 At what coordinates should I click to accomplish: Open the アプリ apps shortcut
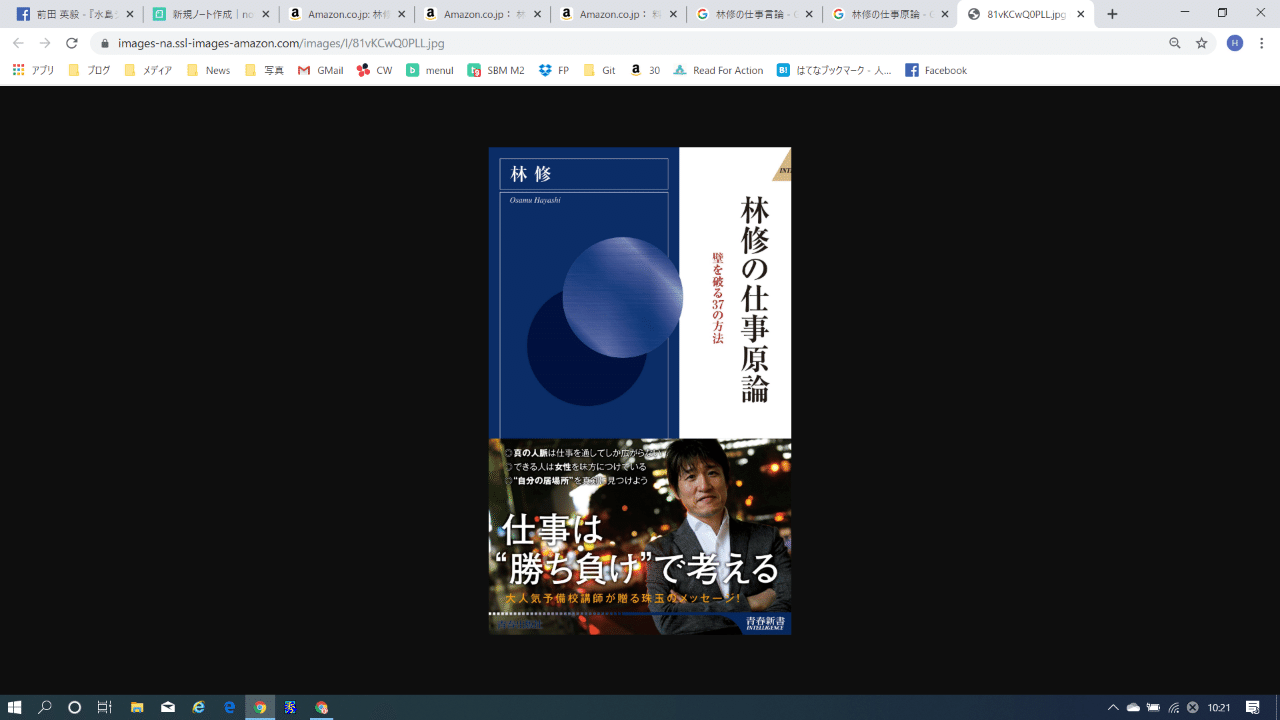coord(33,70)
